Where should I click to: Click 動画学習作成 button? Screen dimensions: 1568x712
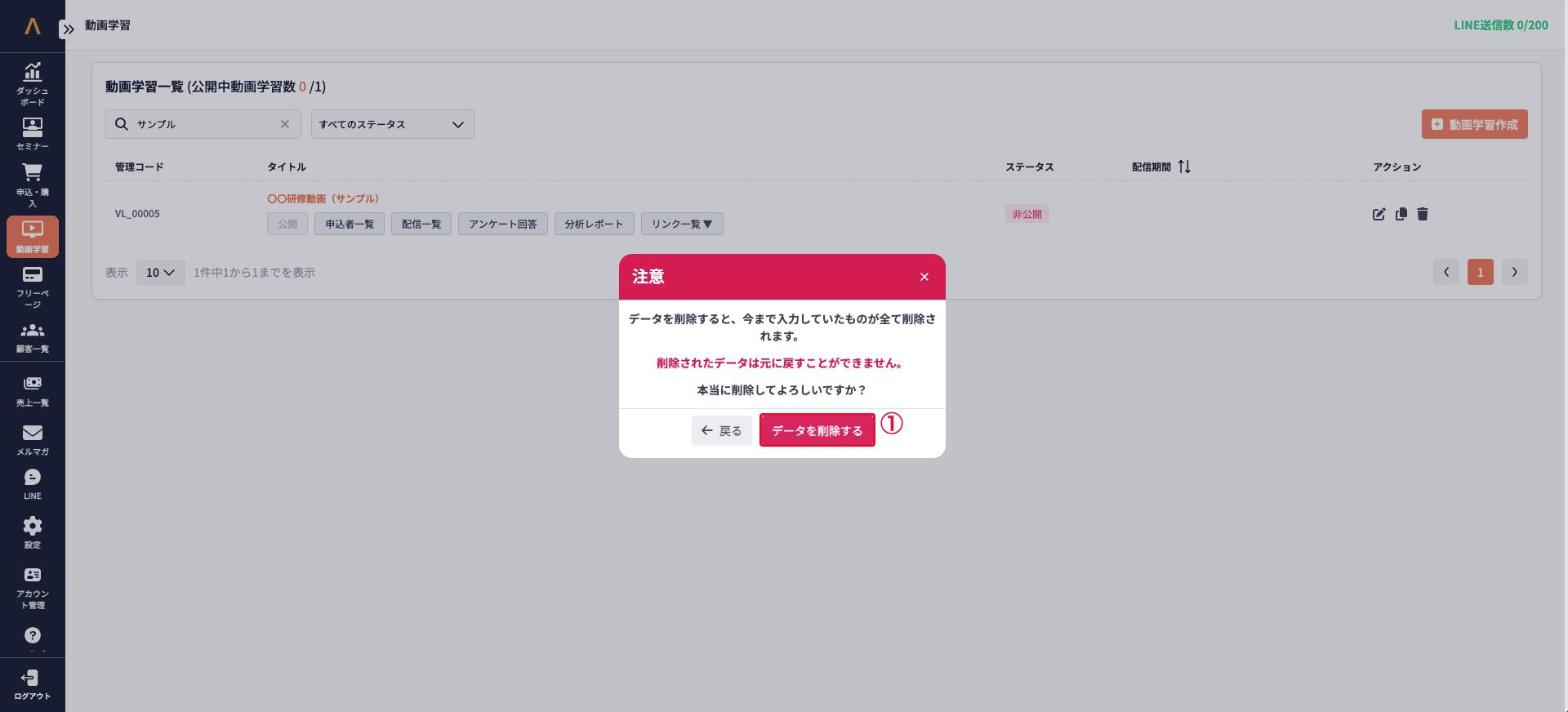click(1474, 124)
